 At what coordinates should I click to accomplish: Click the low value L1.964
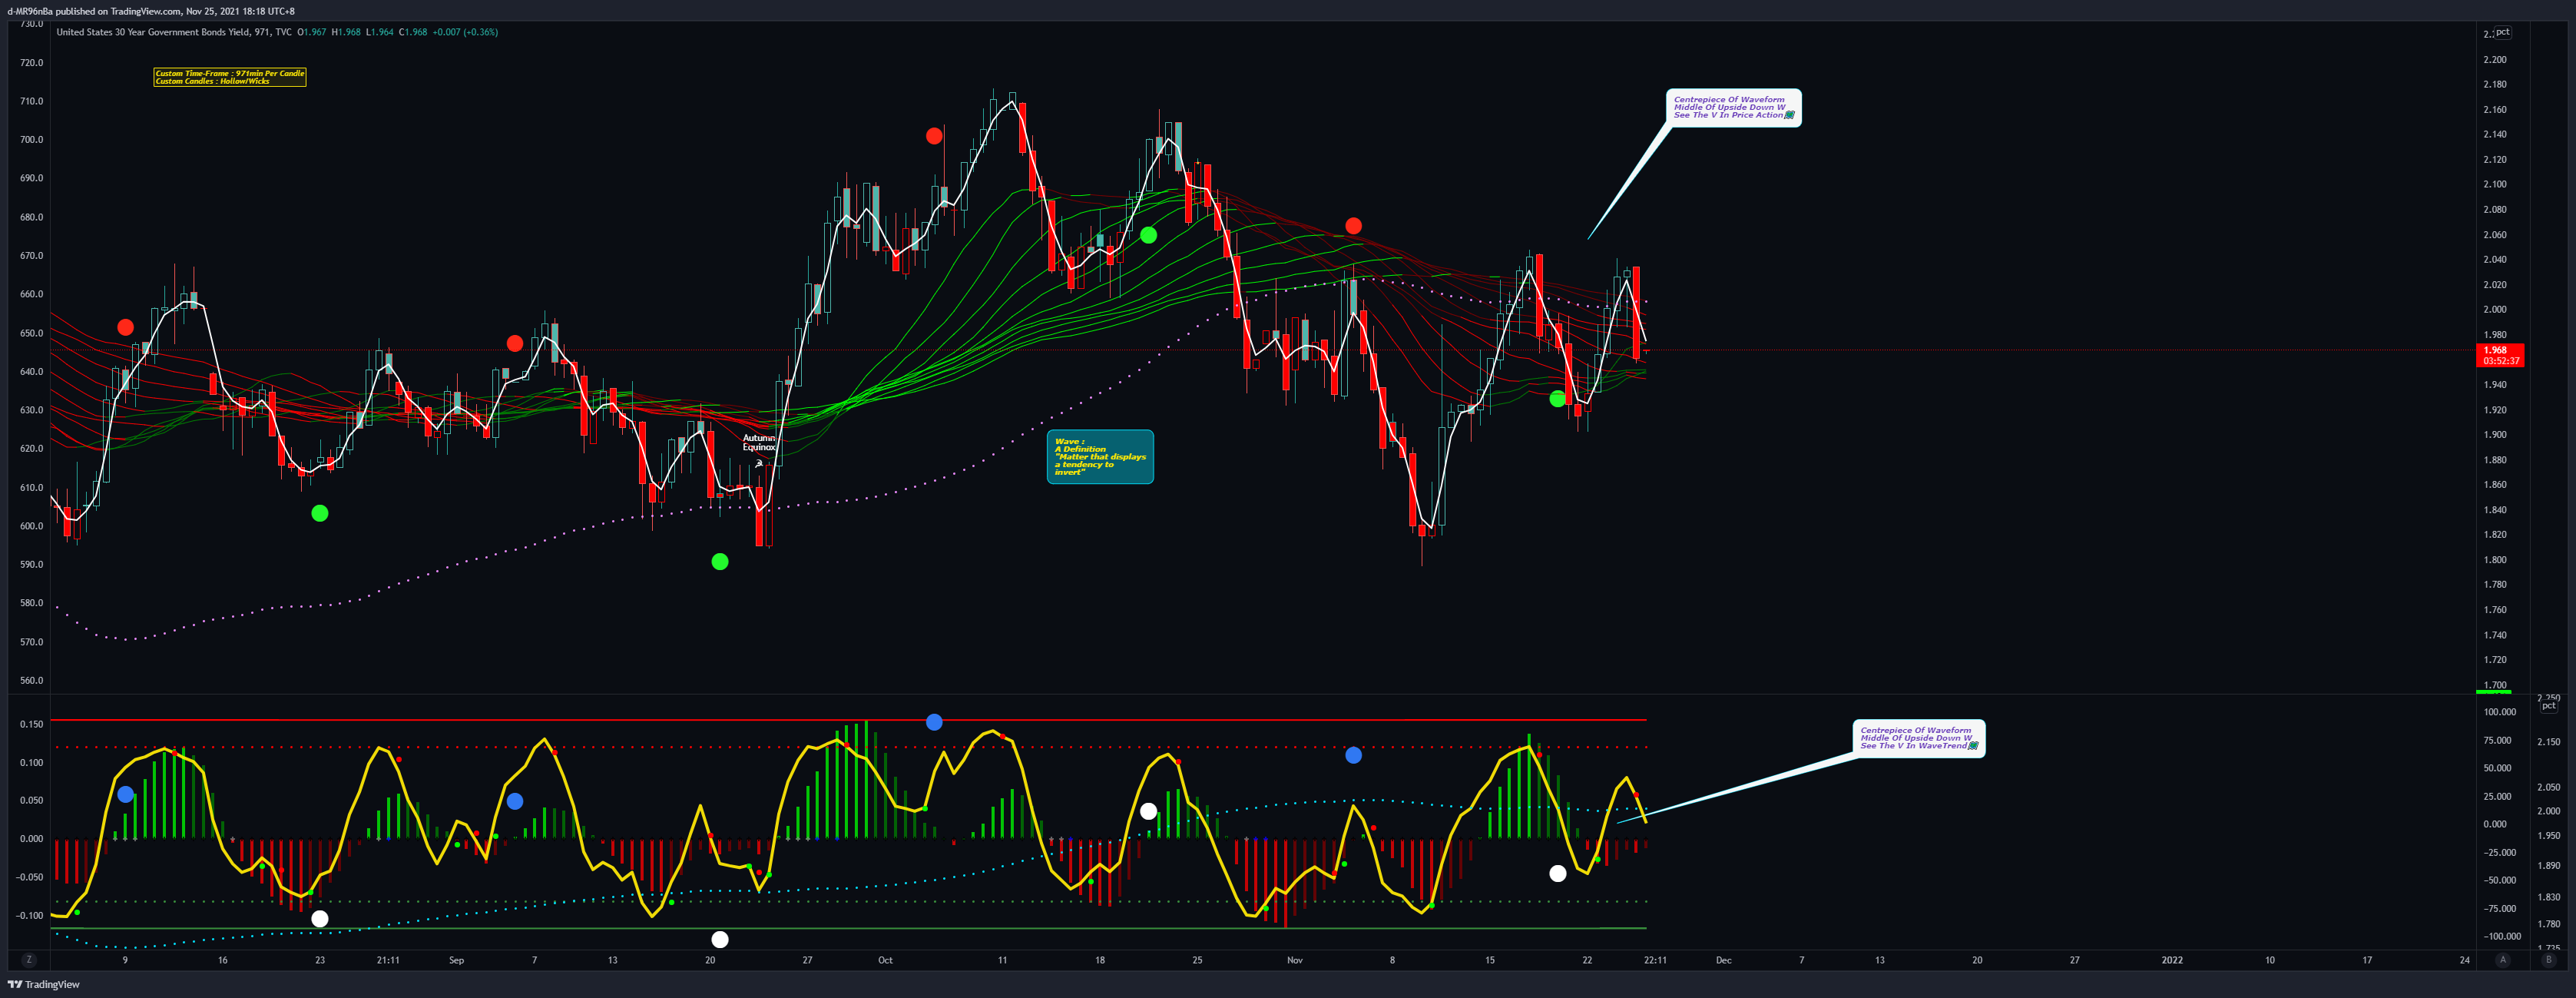tap(379, 32)
